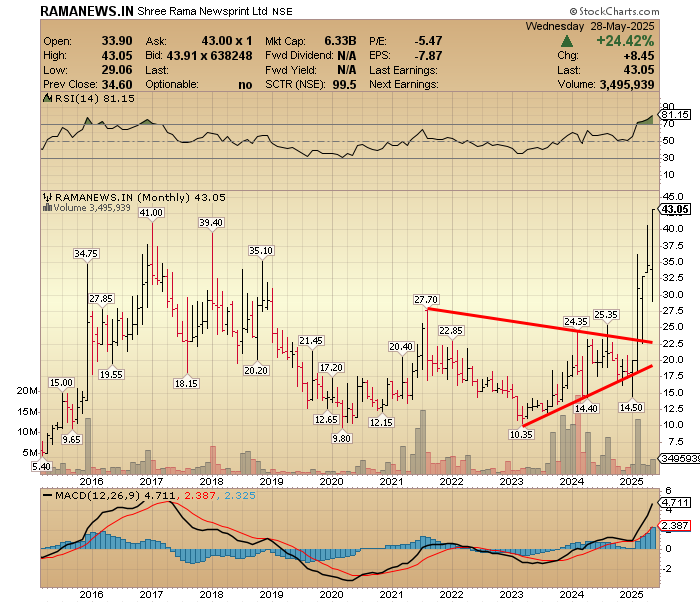Click the RSI indicator legend icon
The image size is (700, 603).
[x=47, y=98]
